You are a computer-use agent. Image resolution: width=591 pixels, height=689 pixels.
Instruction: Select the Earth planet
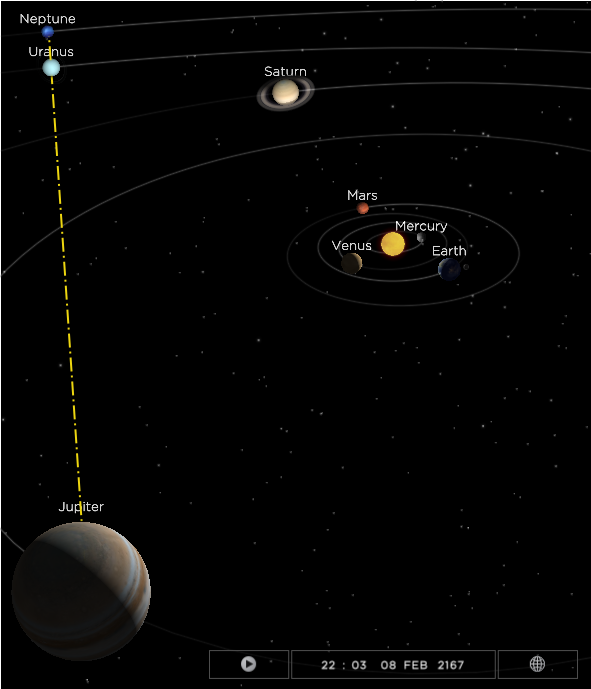coord(449,269)
